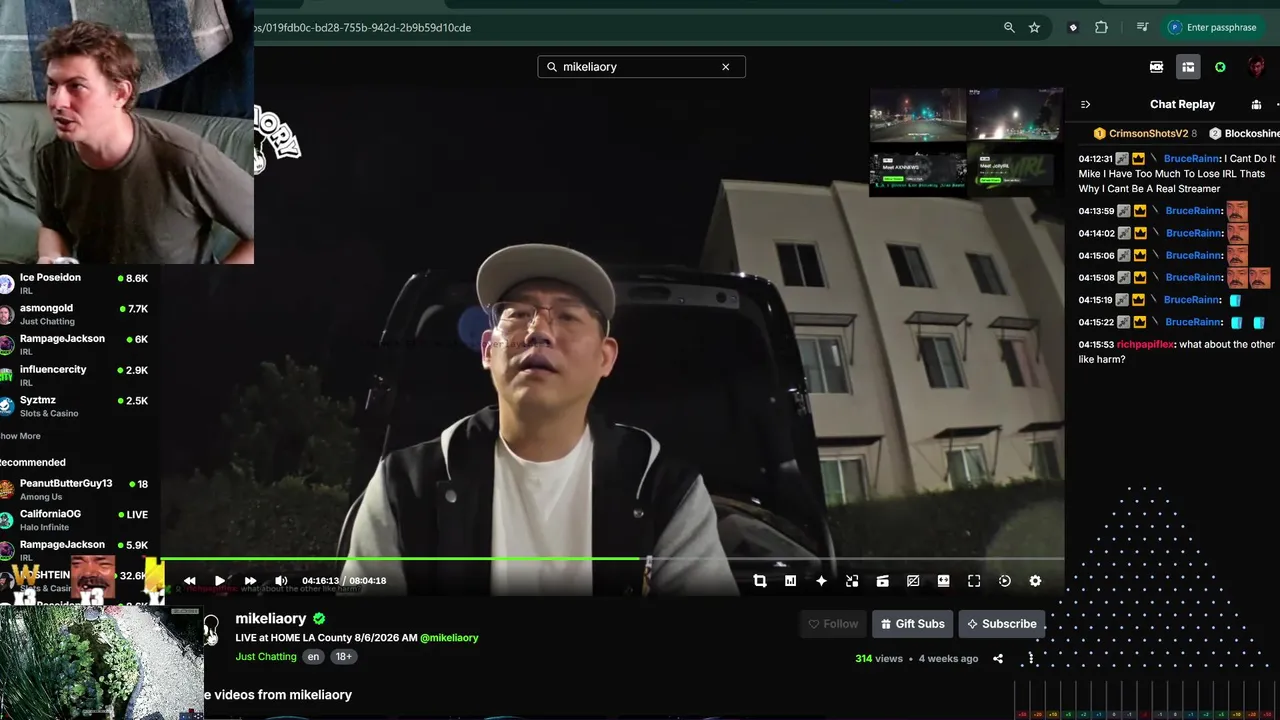
Task: Open the Just Chatting category link
Action: click(x=266, y=657)
